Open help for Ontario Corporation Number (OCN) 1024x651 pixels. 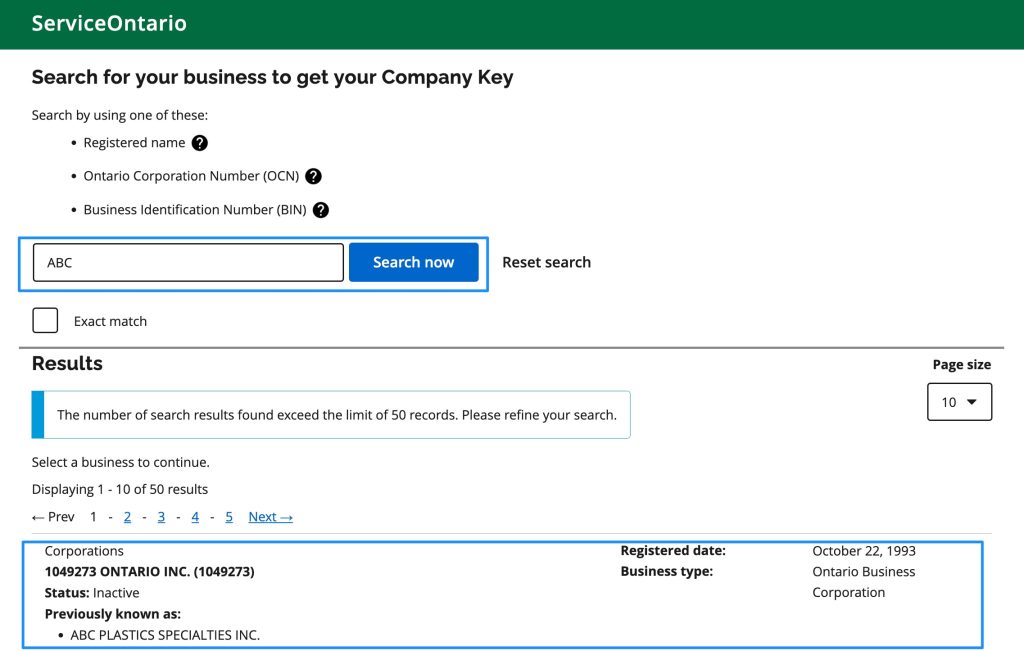click(312, 175)
